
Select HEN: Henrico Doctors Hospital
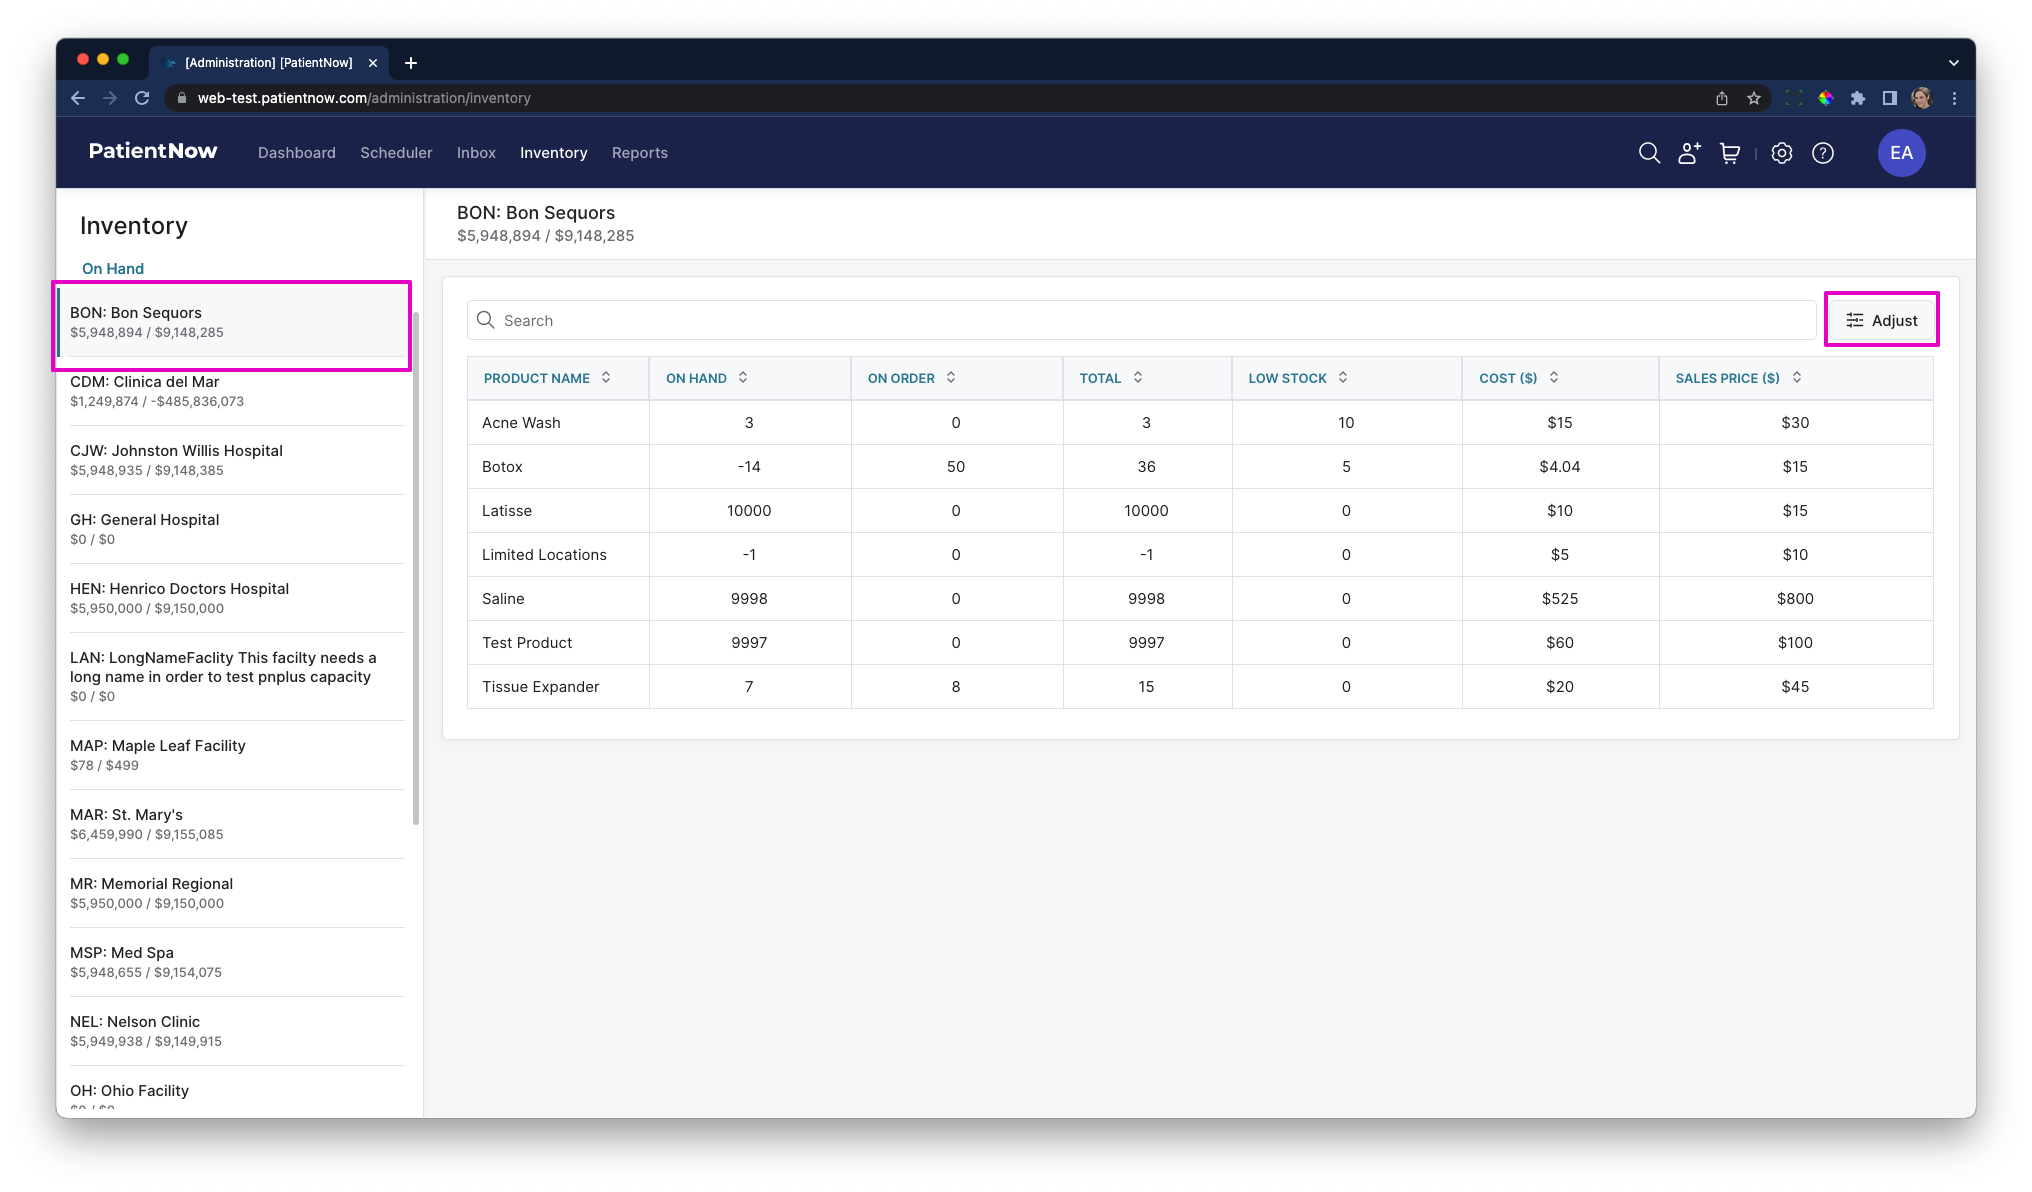coord(237,598)
